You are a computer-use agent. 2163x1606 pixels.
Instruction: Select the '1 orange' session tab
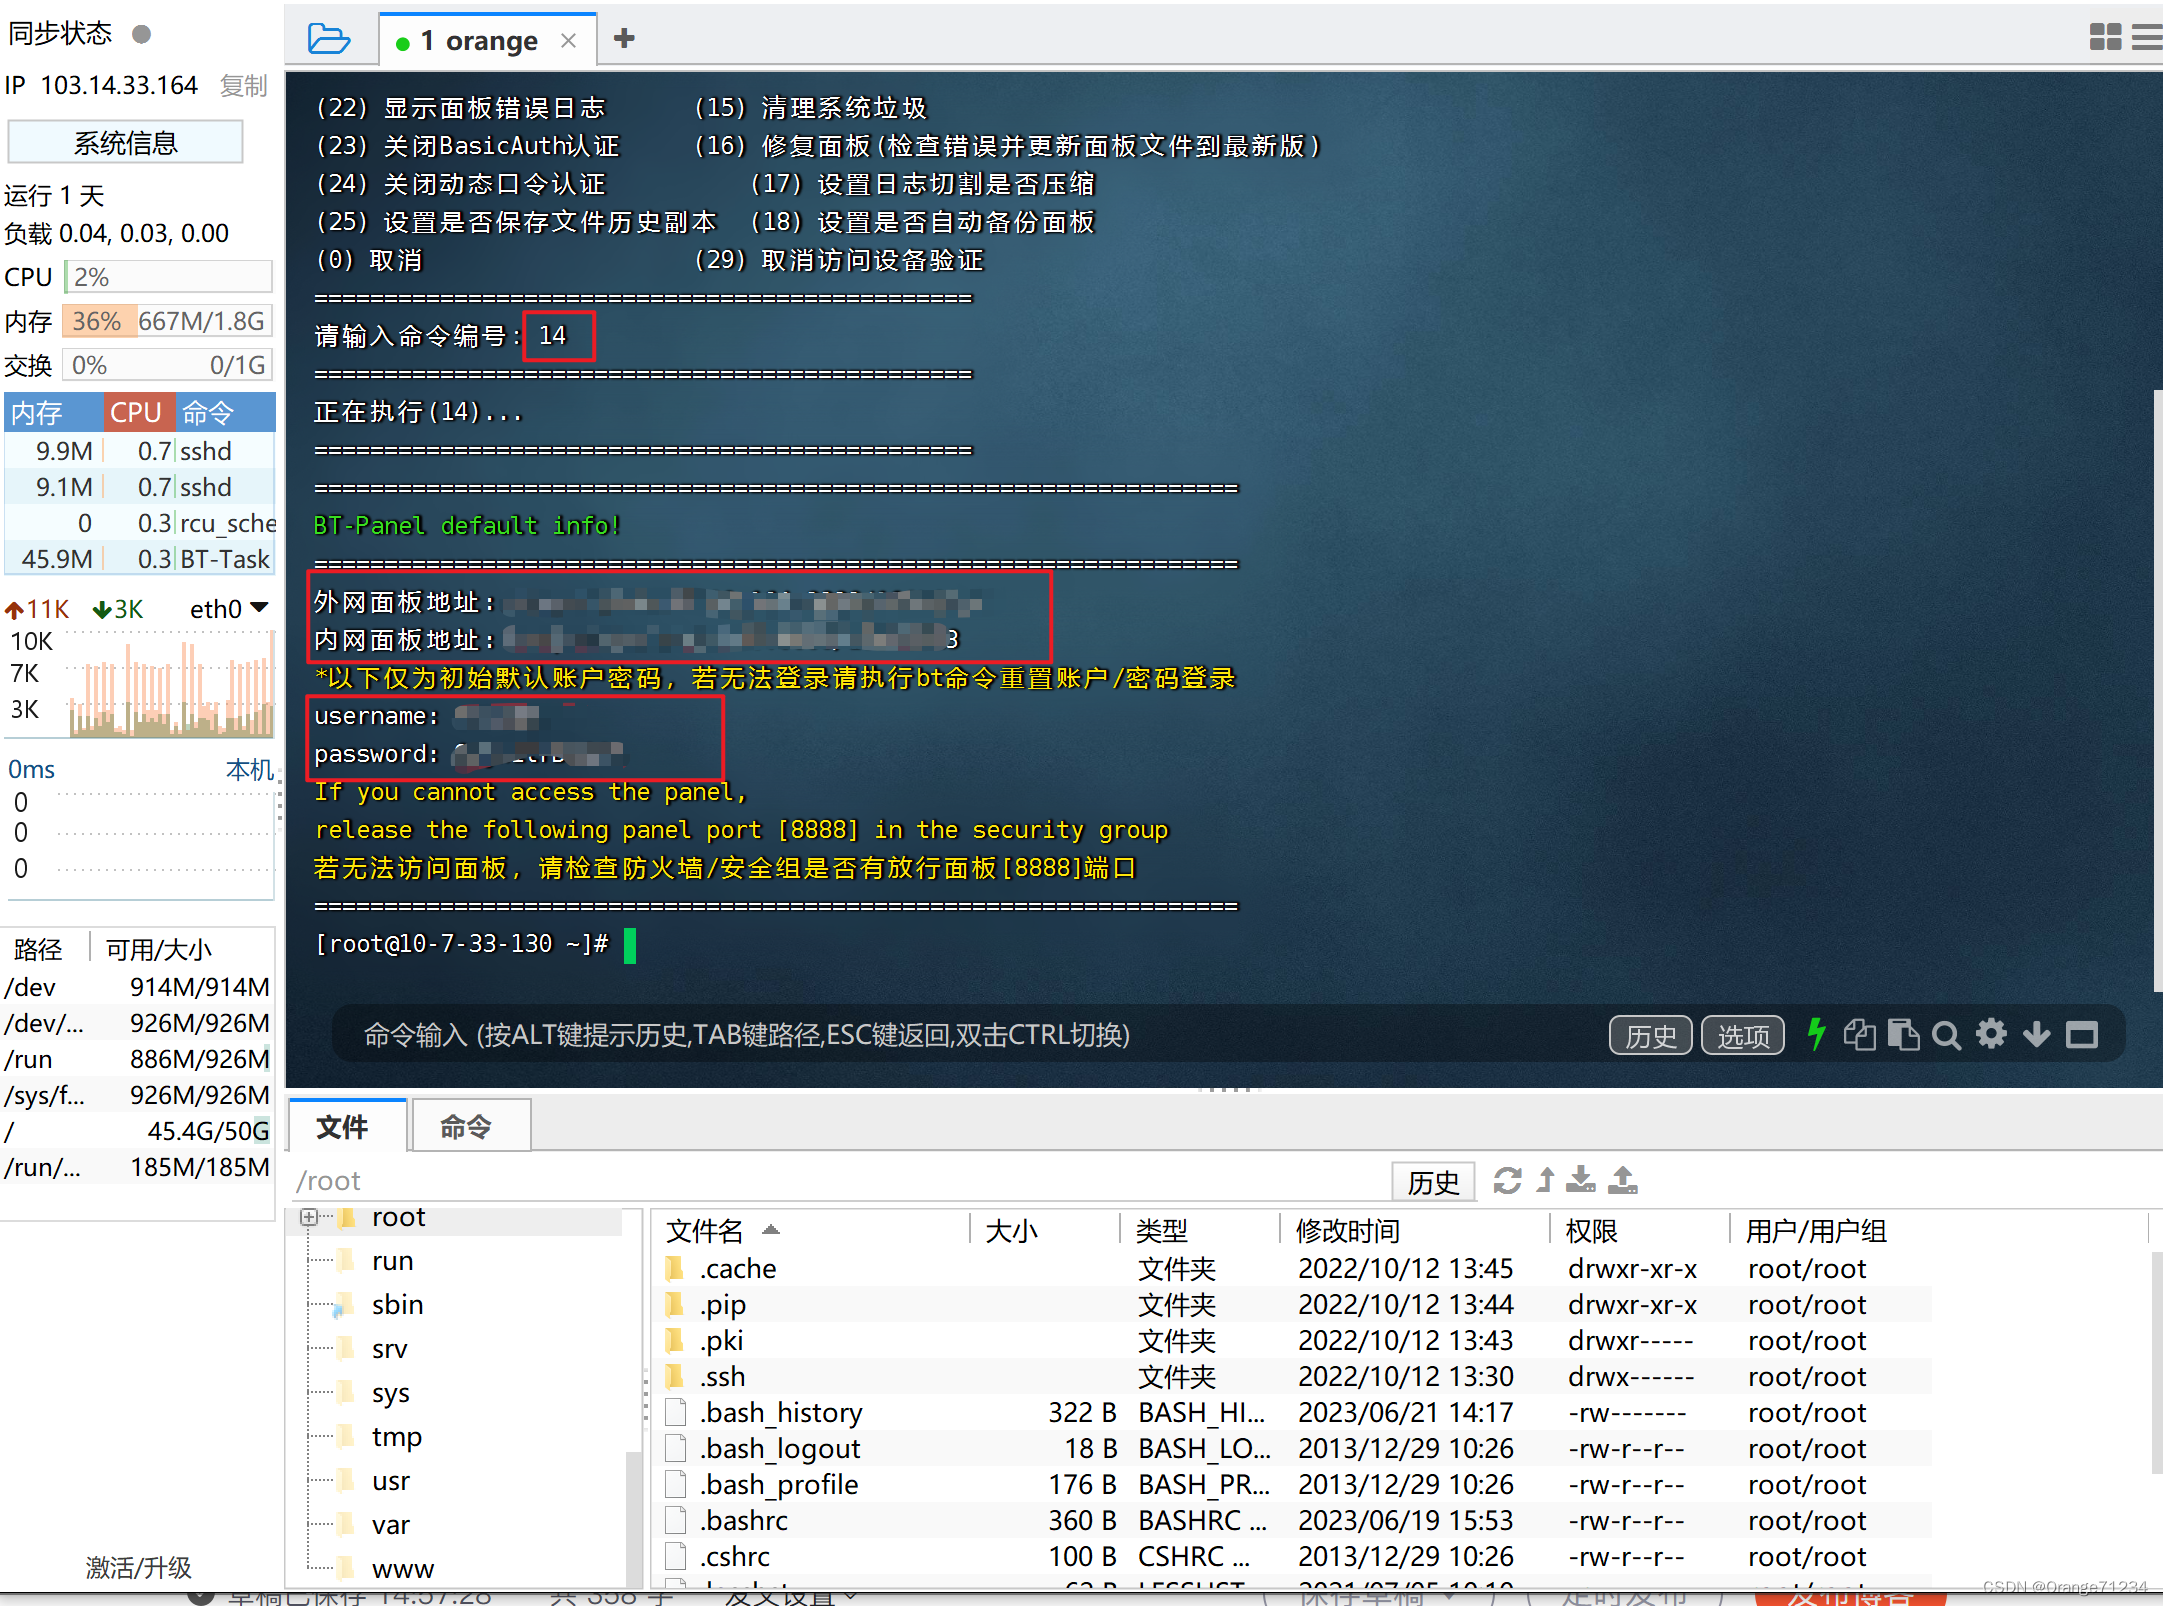click(x=480, y=41)
